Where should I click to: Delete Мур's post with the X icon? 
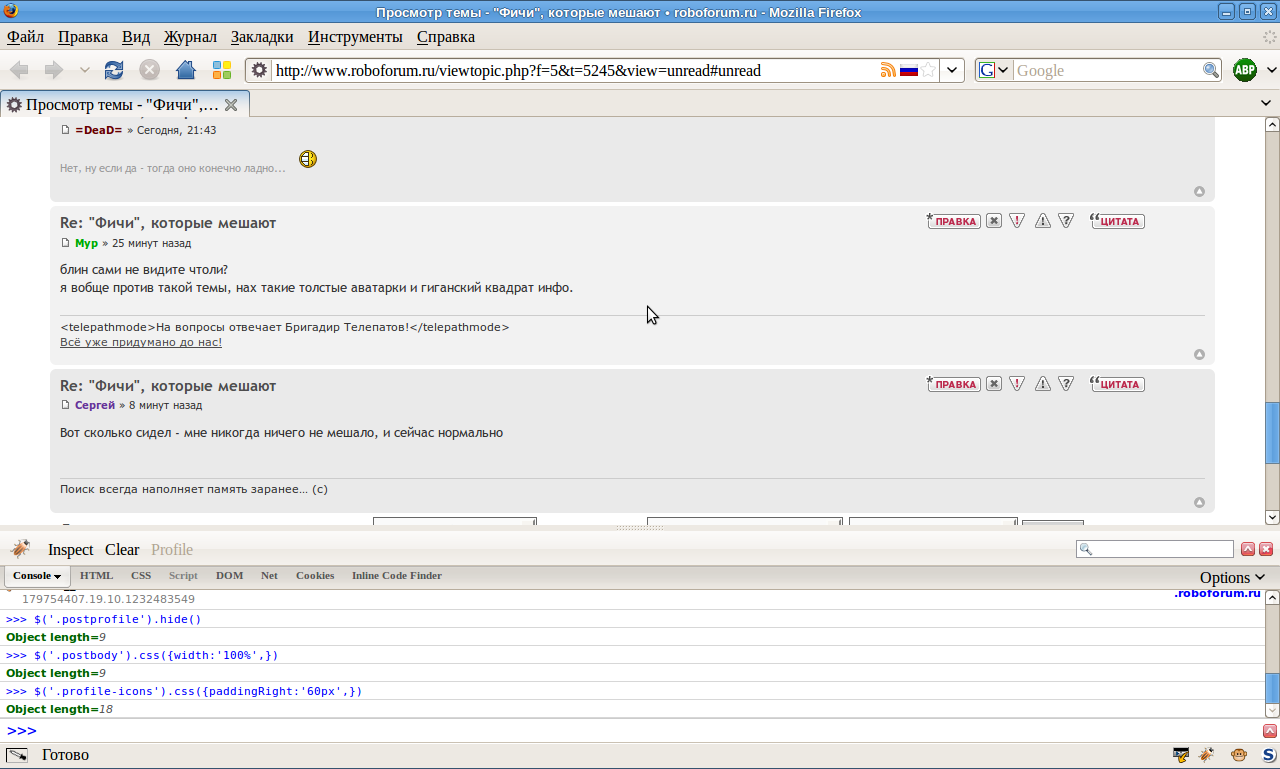(993, 221)
